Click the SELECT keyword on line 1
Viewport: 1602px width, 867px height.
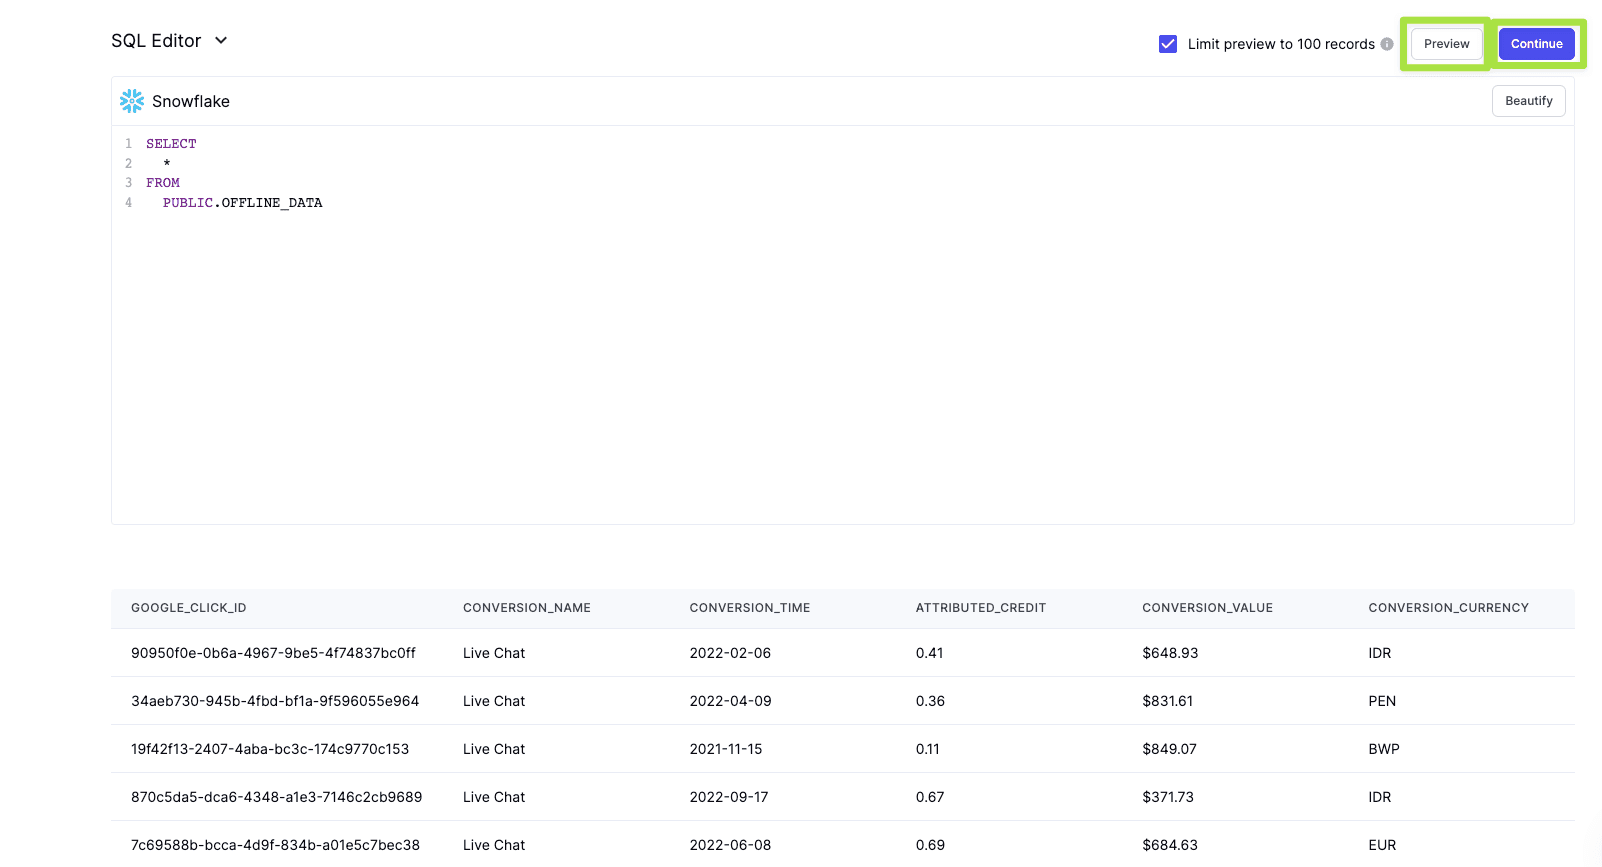pos(171,144)
